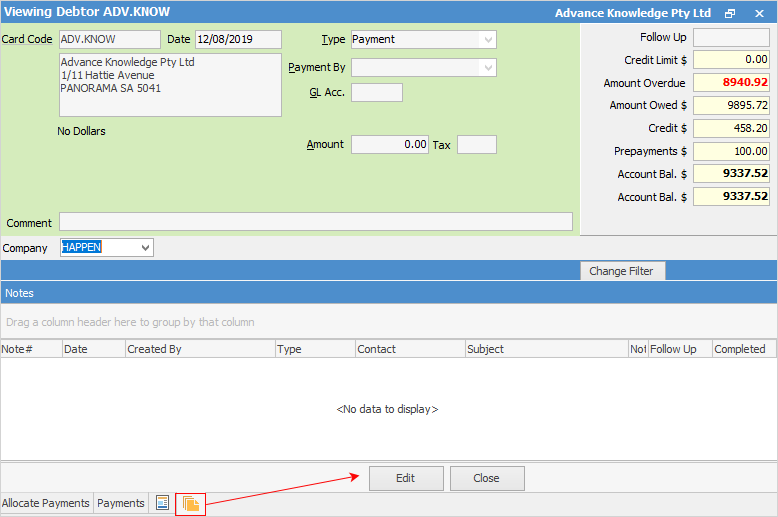Click the GL Acc. input field
This screenshot has height=517, width=778.
[377, 92]
